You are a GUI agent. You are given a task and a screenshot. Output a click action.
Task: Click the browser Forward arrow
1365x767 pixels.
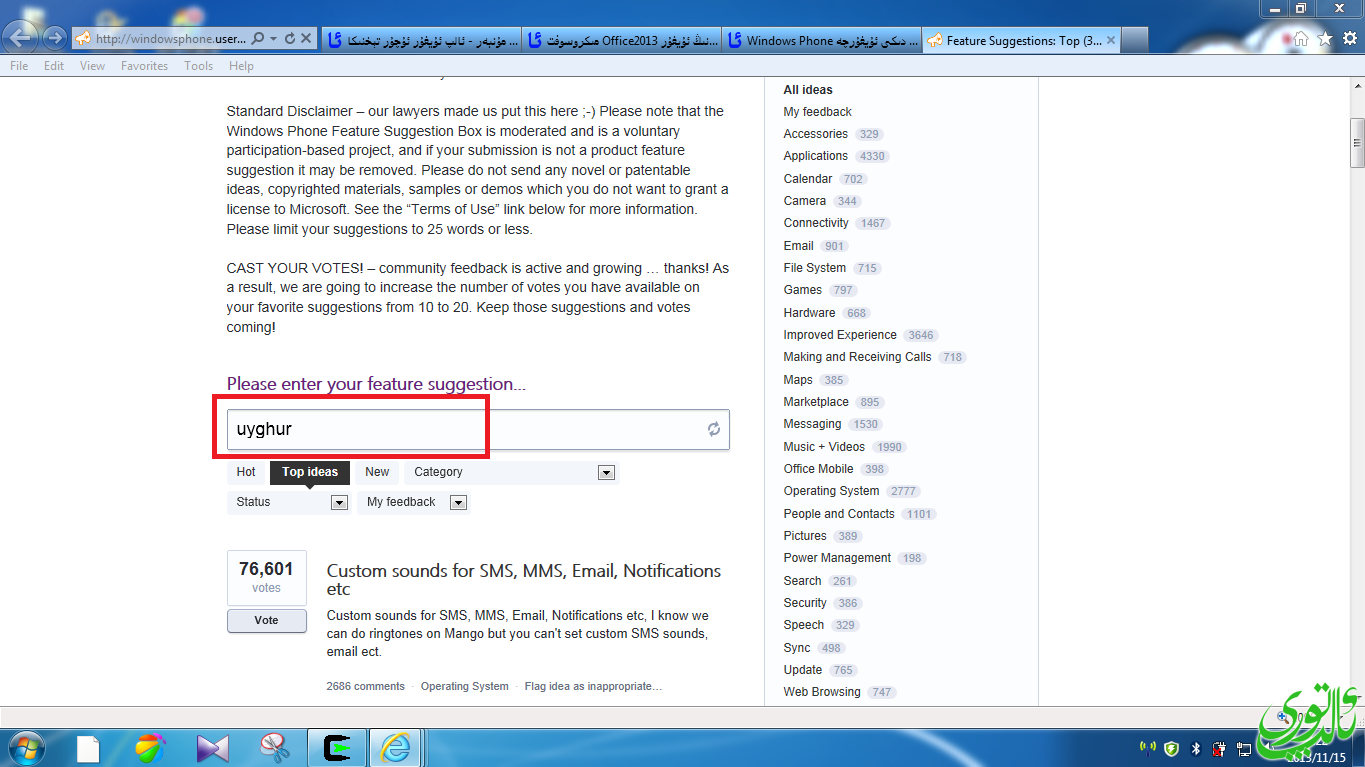coord(55,39)
